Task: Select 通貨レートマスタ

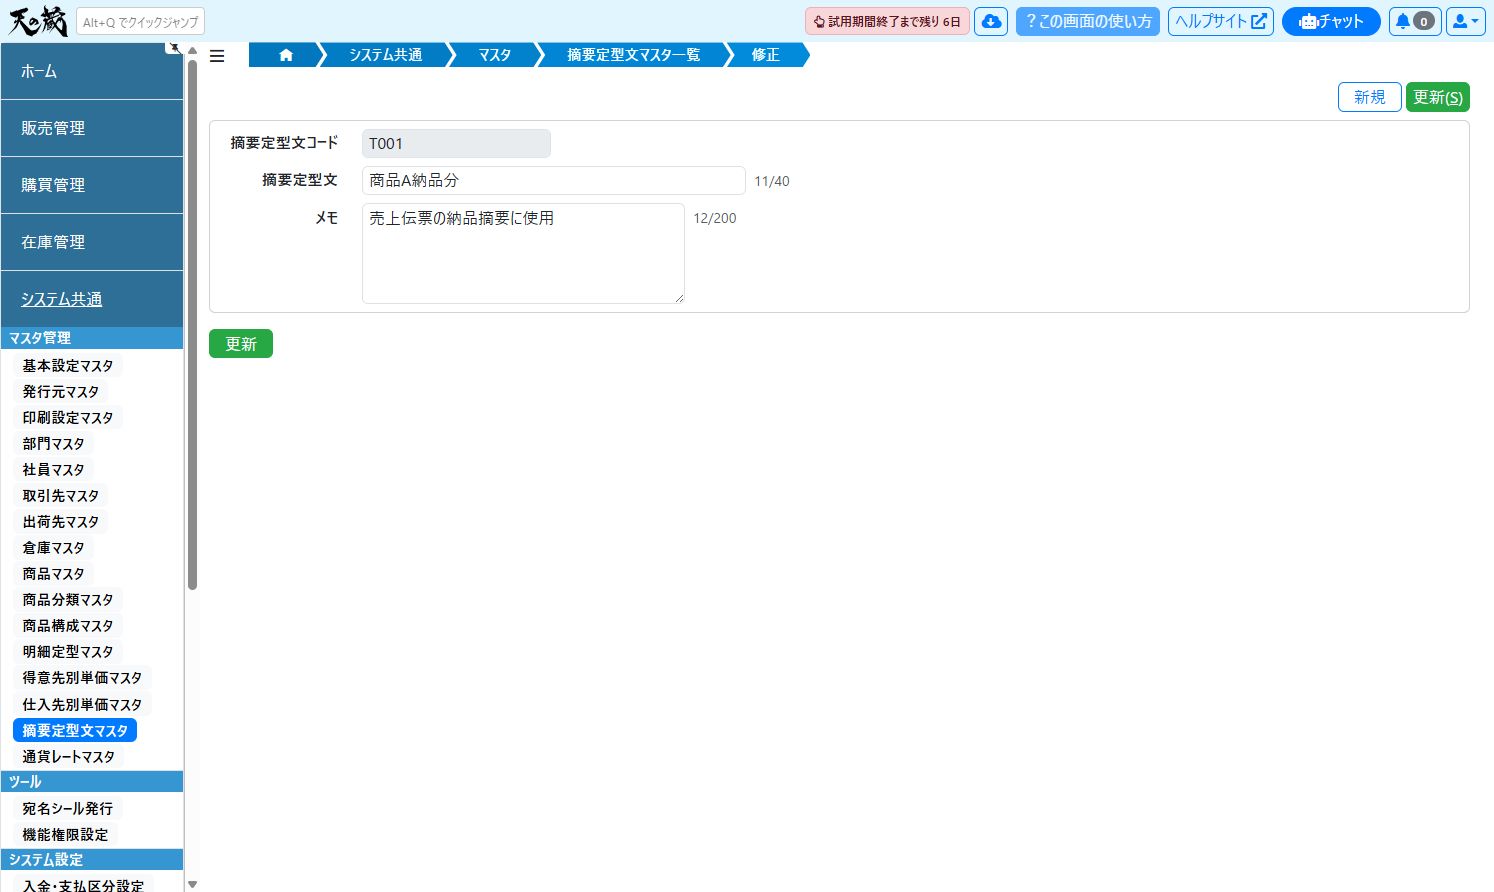Action: [69, 757]
